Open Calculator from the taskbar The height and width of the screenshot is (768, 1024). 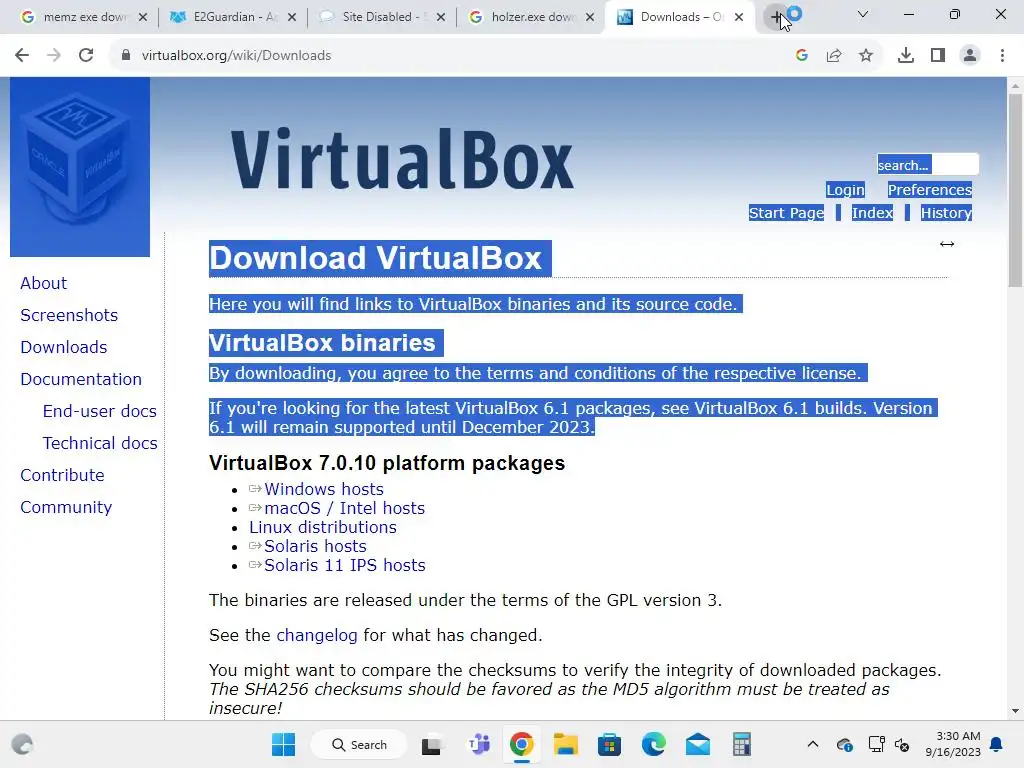pos(741,744)
